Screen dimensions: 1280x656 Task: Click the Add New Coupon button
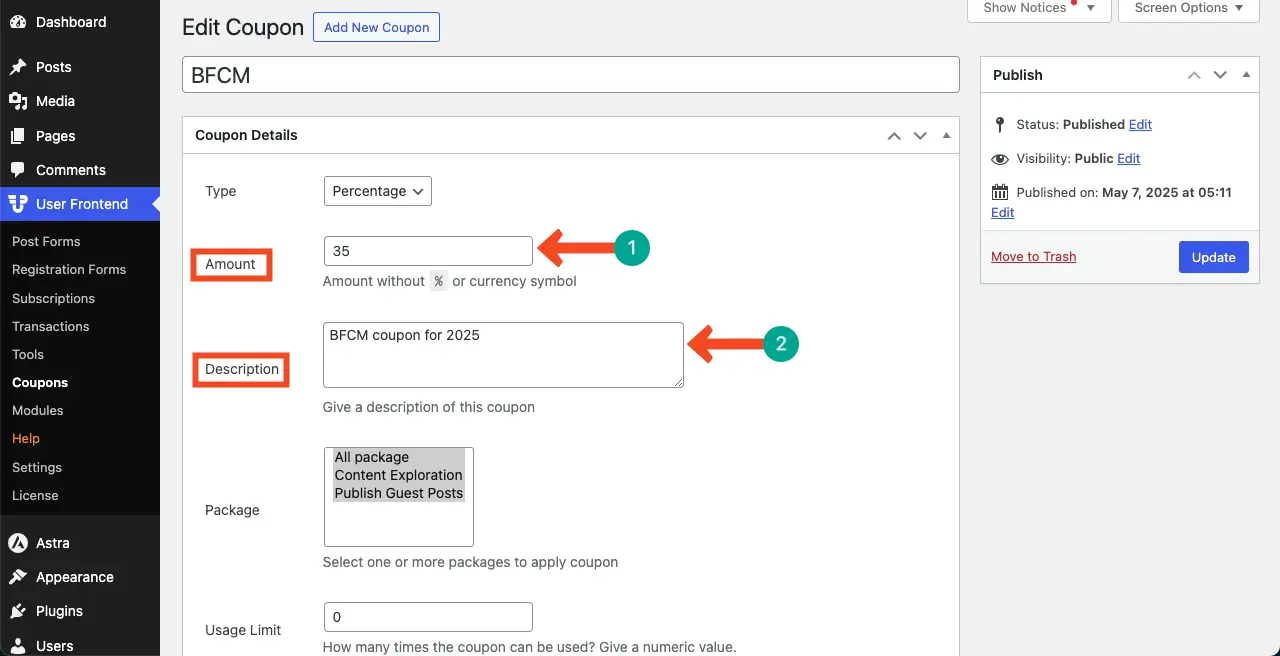[376, 27]
